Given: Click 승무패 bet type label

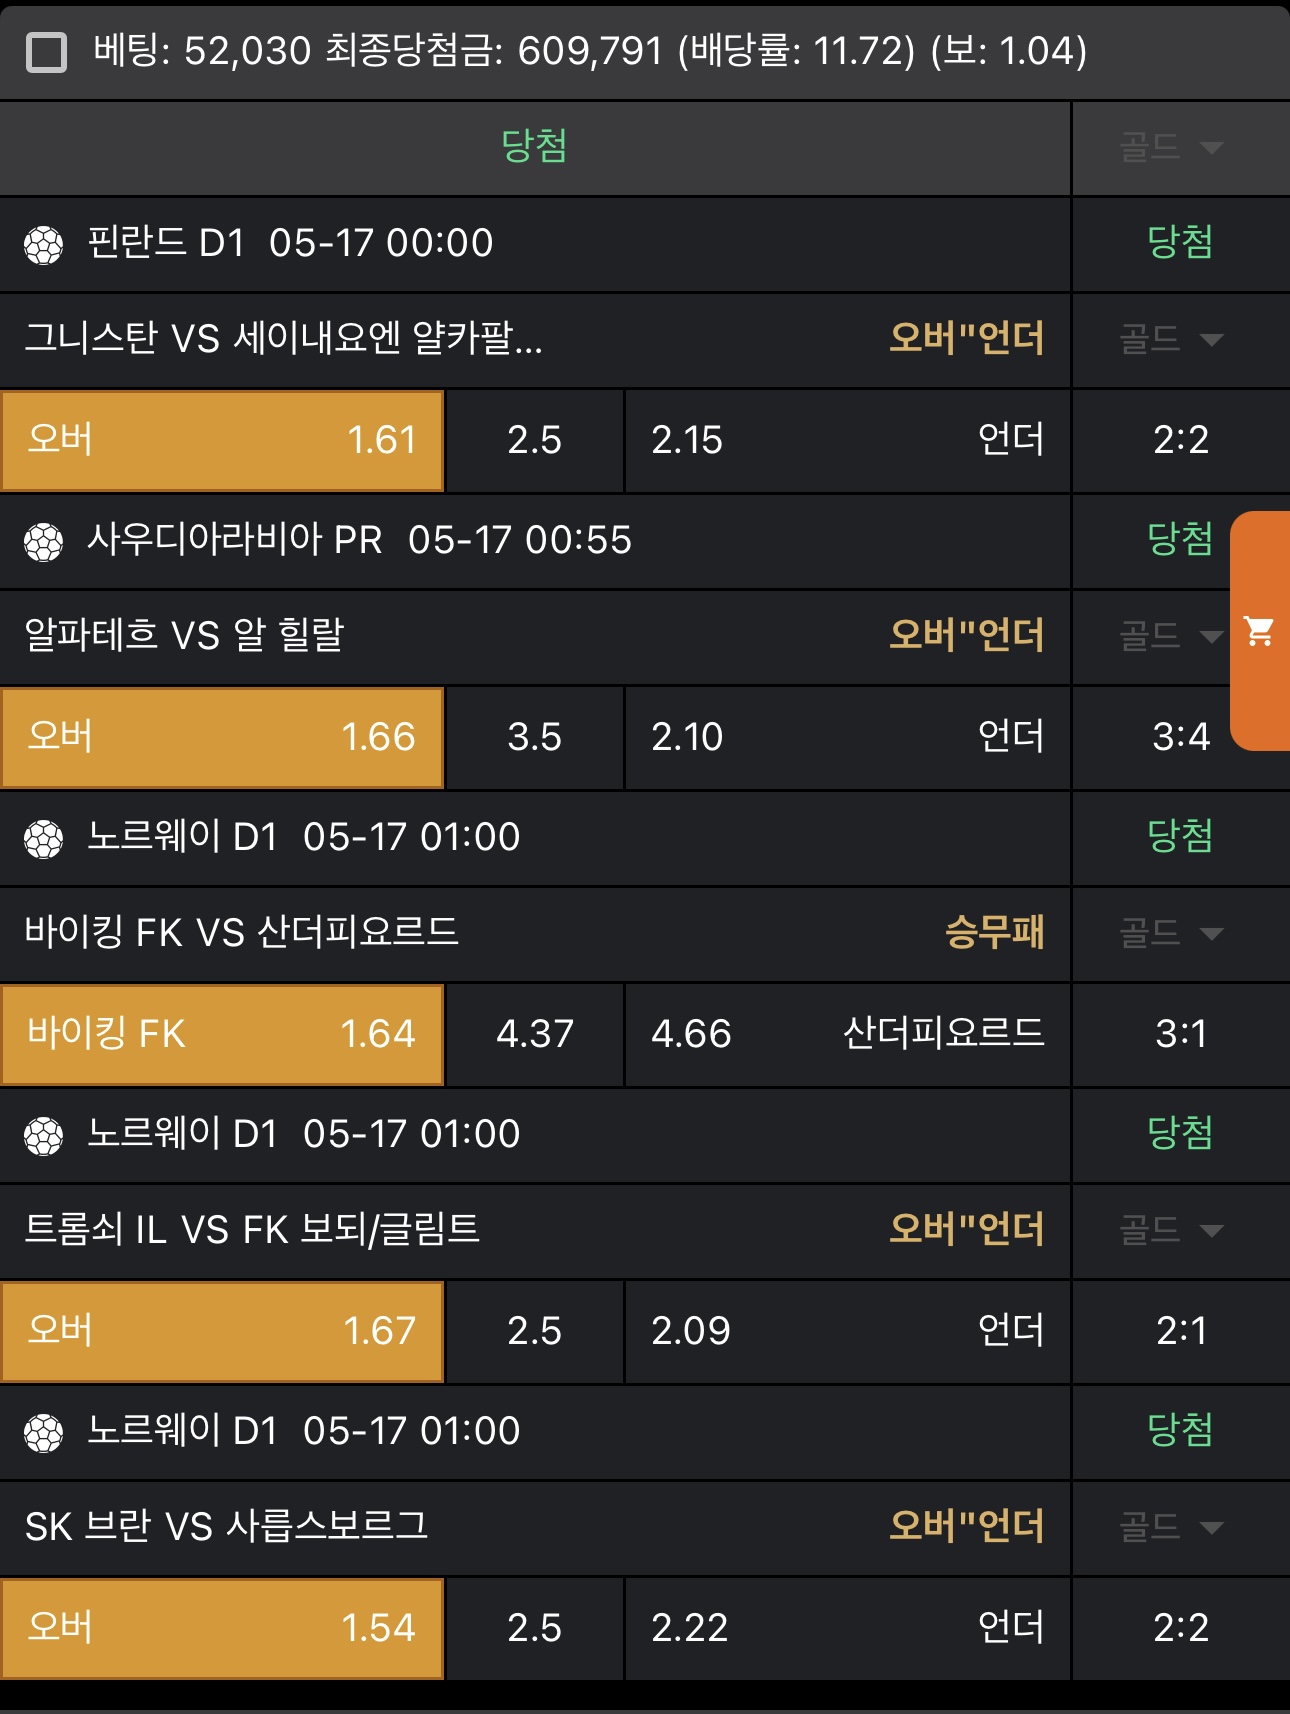Looking at the screenshot, I should [995, 932].
